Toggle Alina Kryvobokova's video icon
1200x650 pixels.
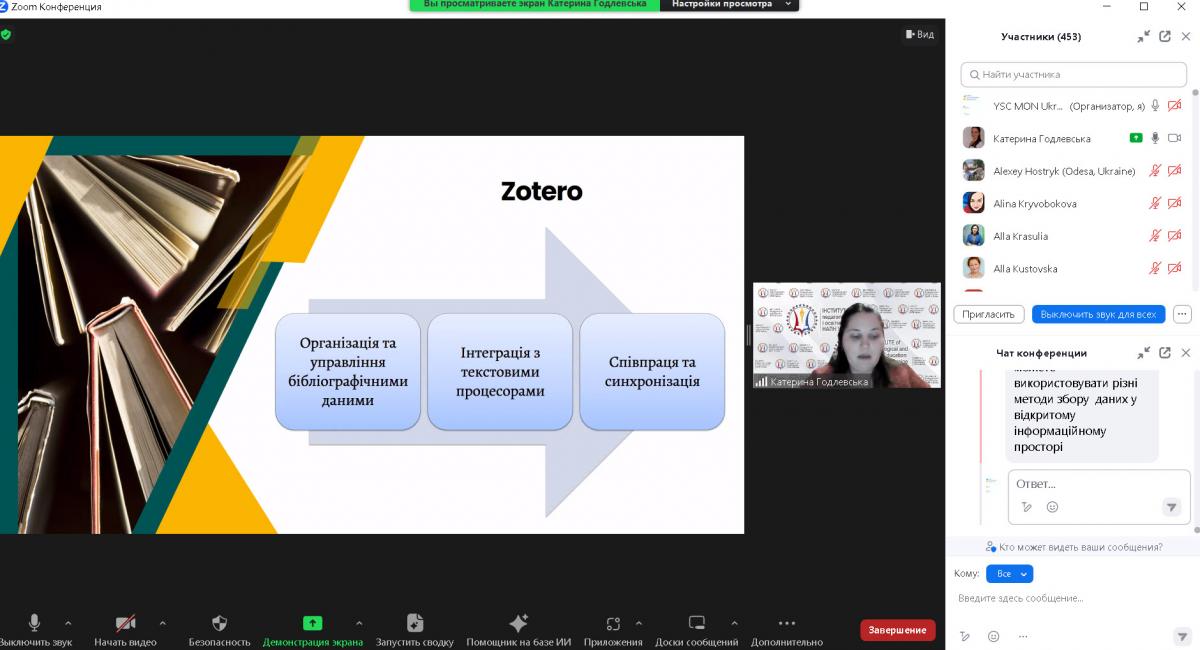point(1175,203)
